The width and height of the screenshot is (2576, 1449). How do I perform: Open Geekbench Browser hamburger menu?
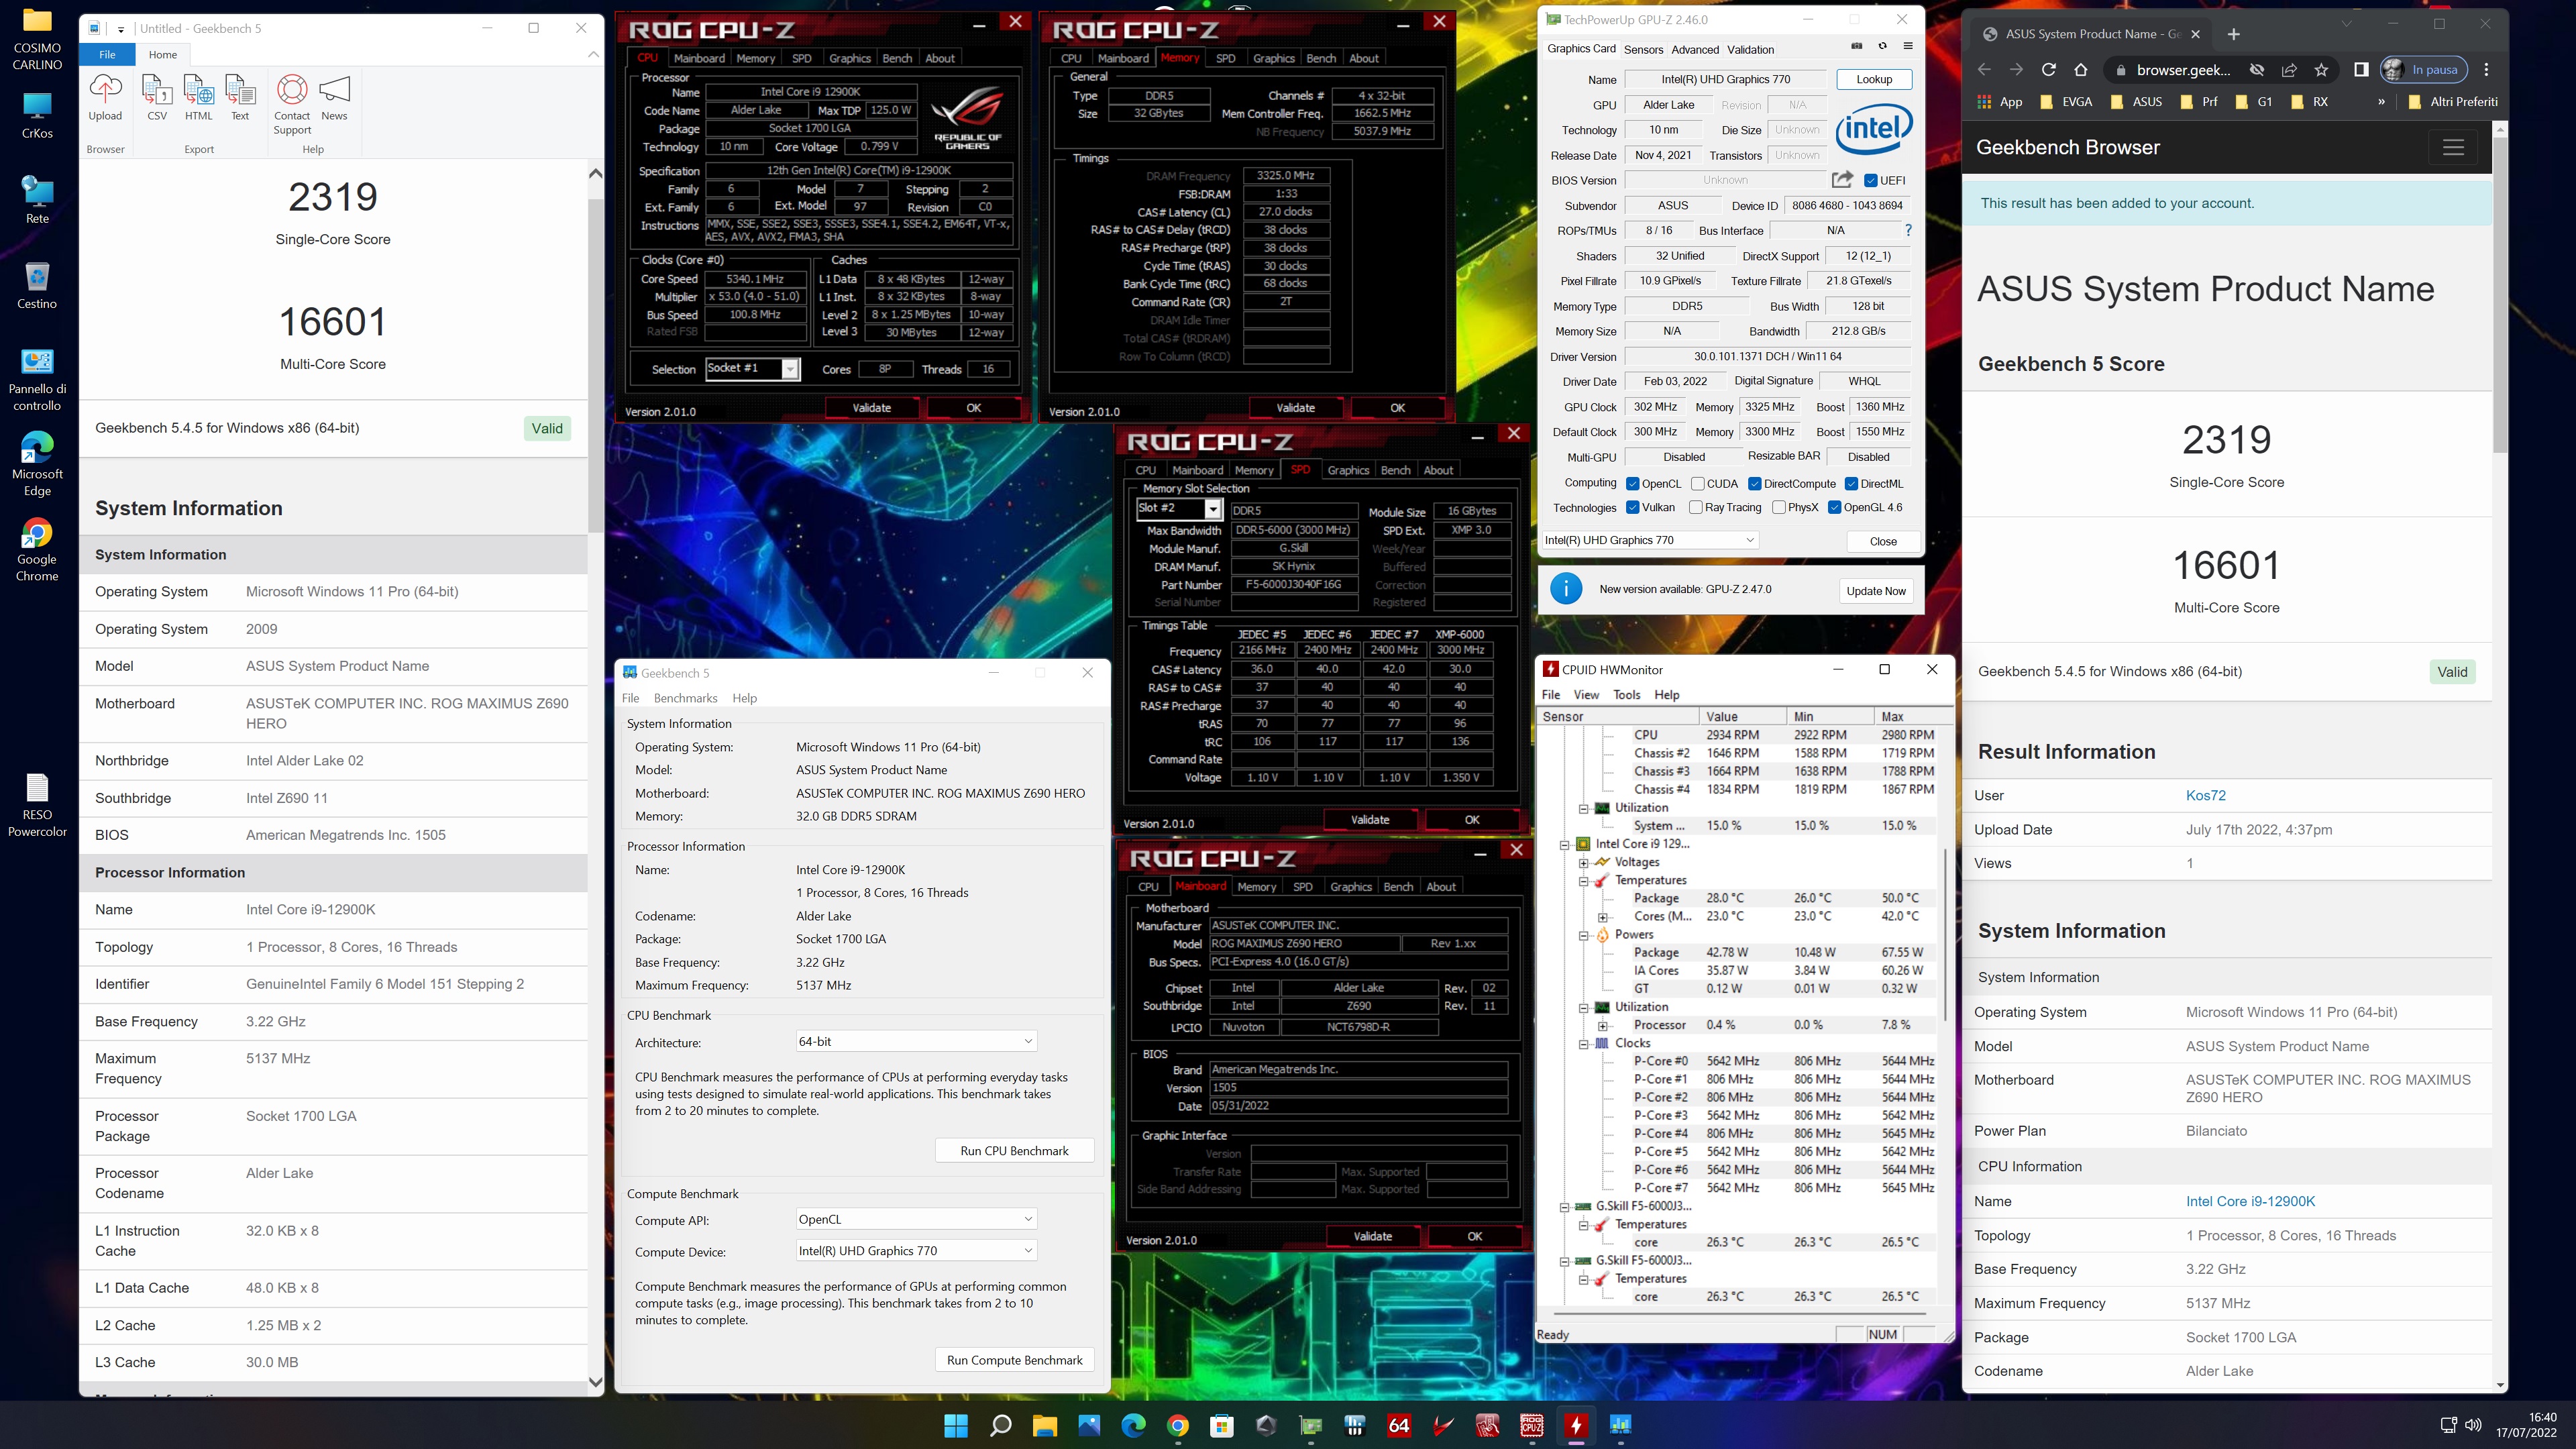(x=2453, y=148)
